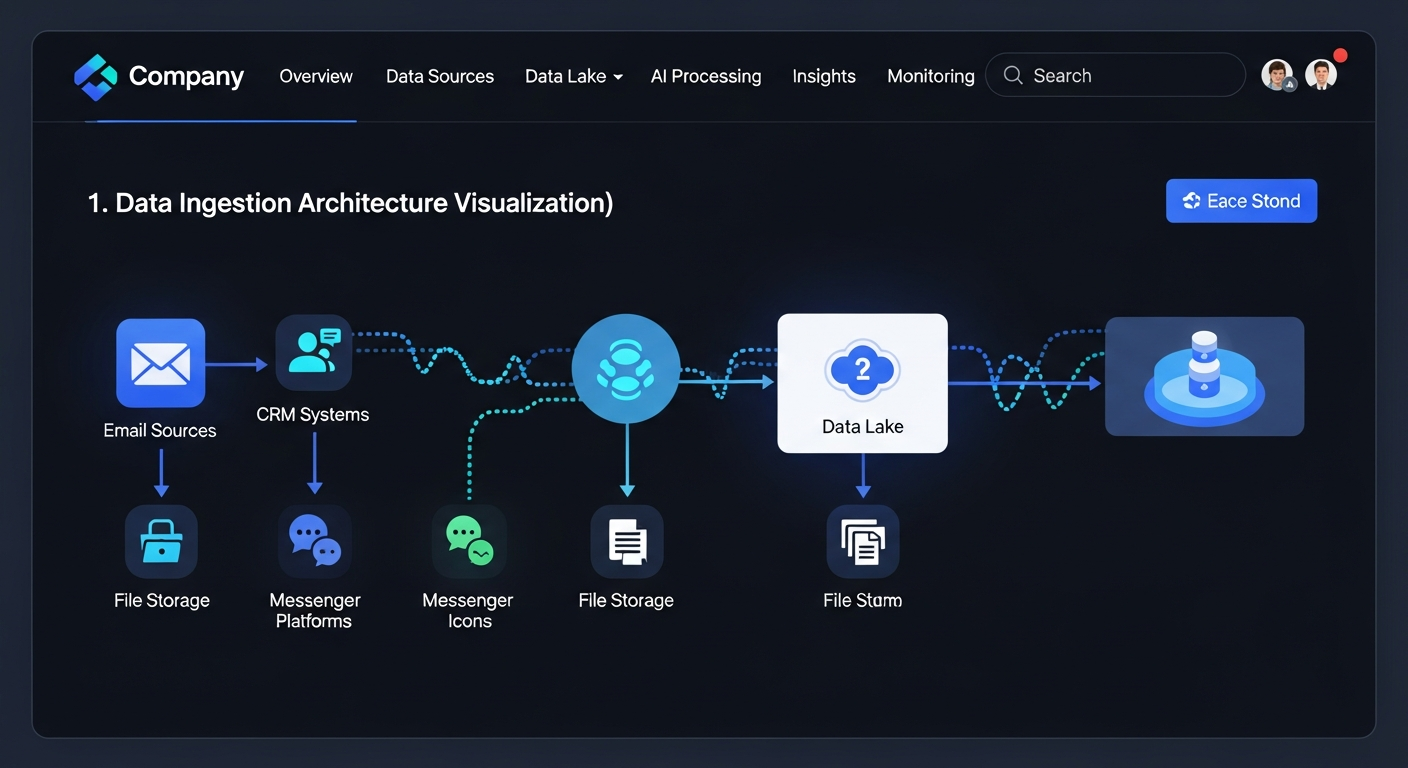
Task: Open the File Storage document icon
Action: coord(627,541)
